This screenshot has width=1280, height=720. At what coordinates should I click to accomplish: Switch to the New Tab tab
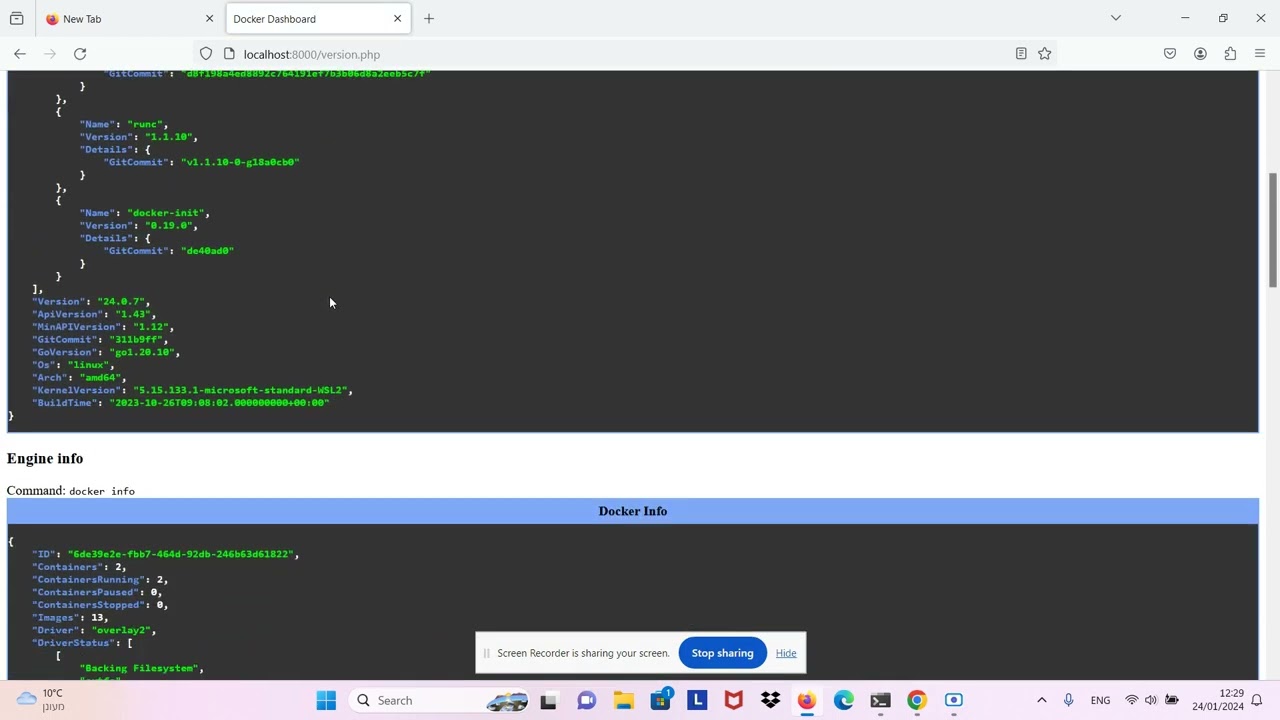tap(128, 18)
